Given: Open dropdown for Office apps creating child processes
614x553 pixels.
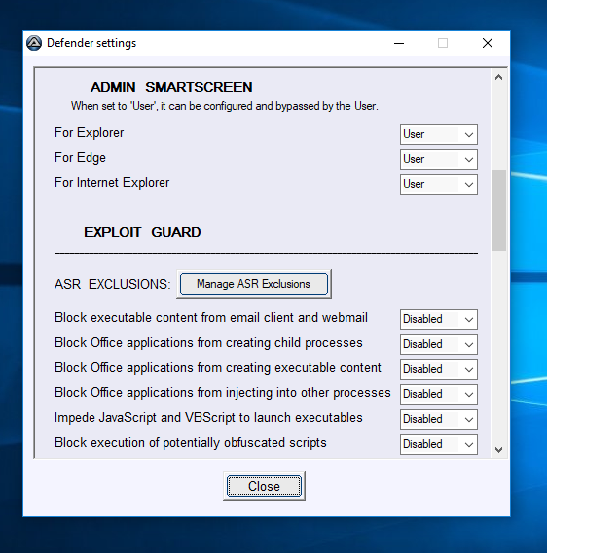Looking at the screenshot, I should click(439, 344).
